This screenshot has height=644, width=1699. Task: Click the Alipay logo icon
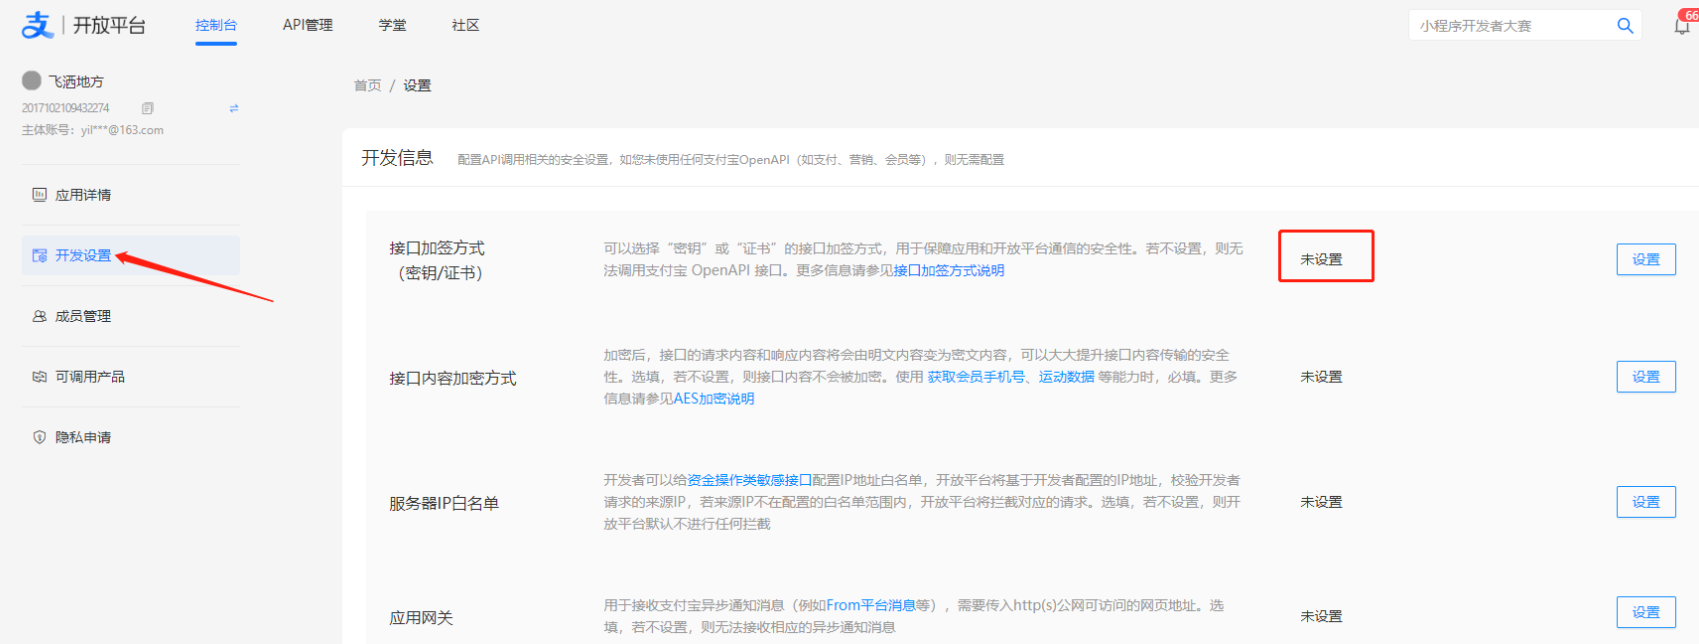click(37, 25)
